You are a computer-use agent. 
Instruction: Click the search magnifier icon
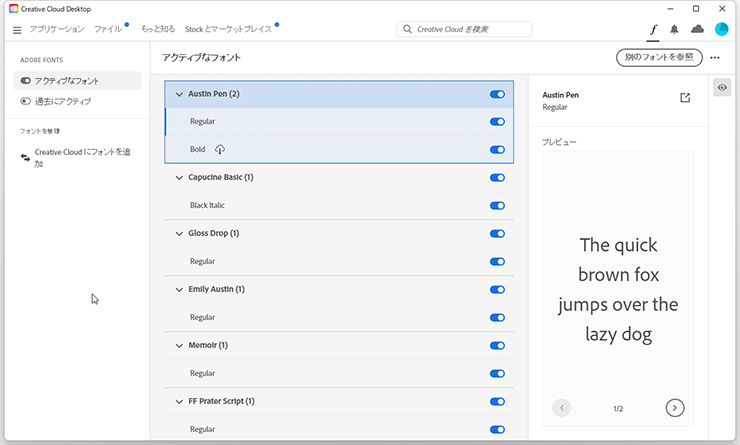pos(407,29)
